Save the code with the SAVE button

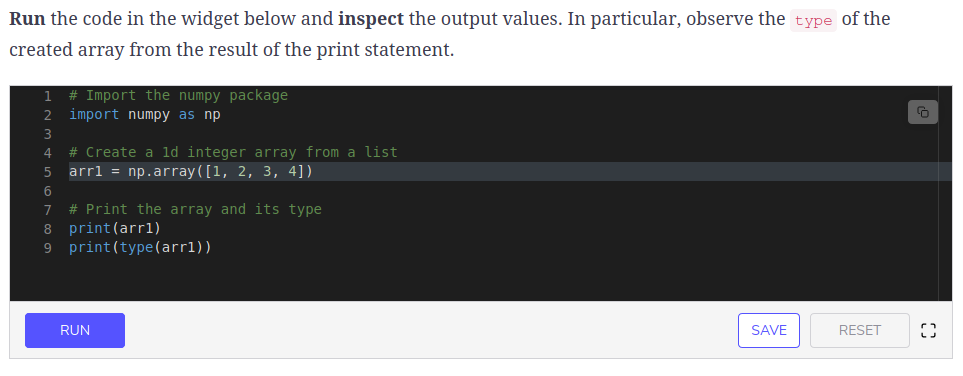coord(769,331)
